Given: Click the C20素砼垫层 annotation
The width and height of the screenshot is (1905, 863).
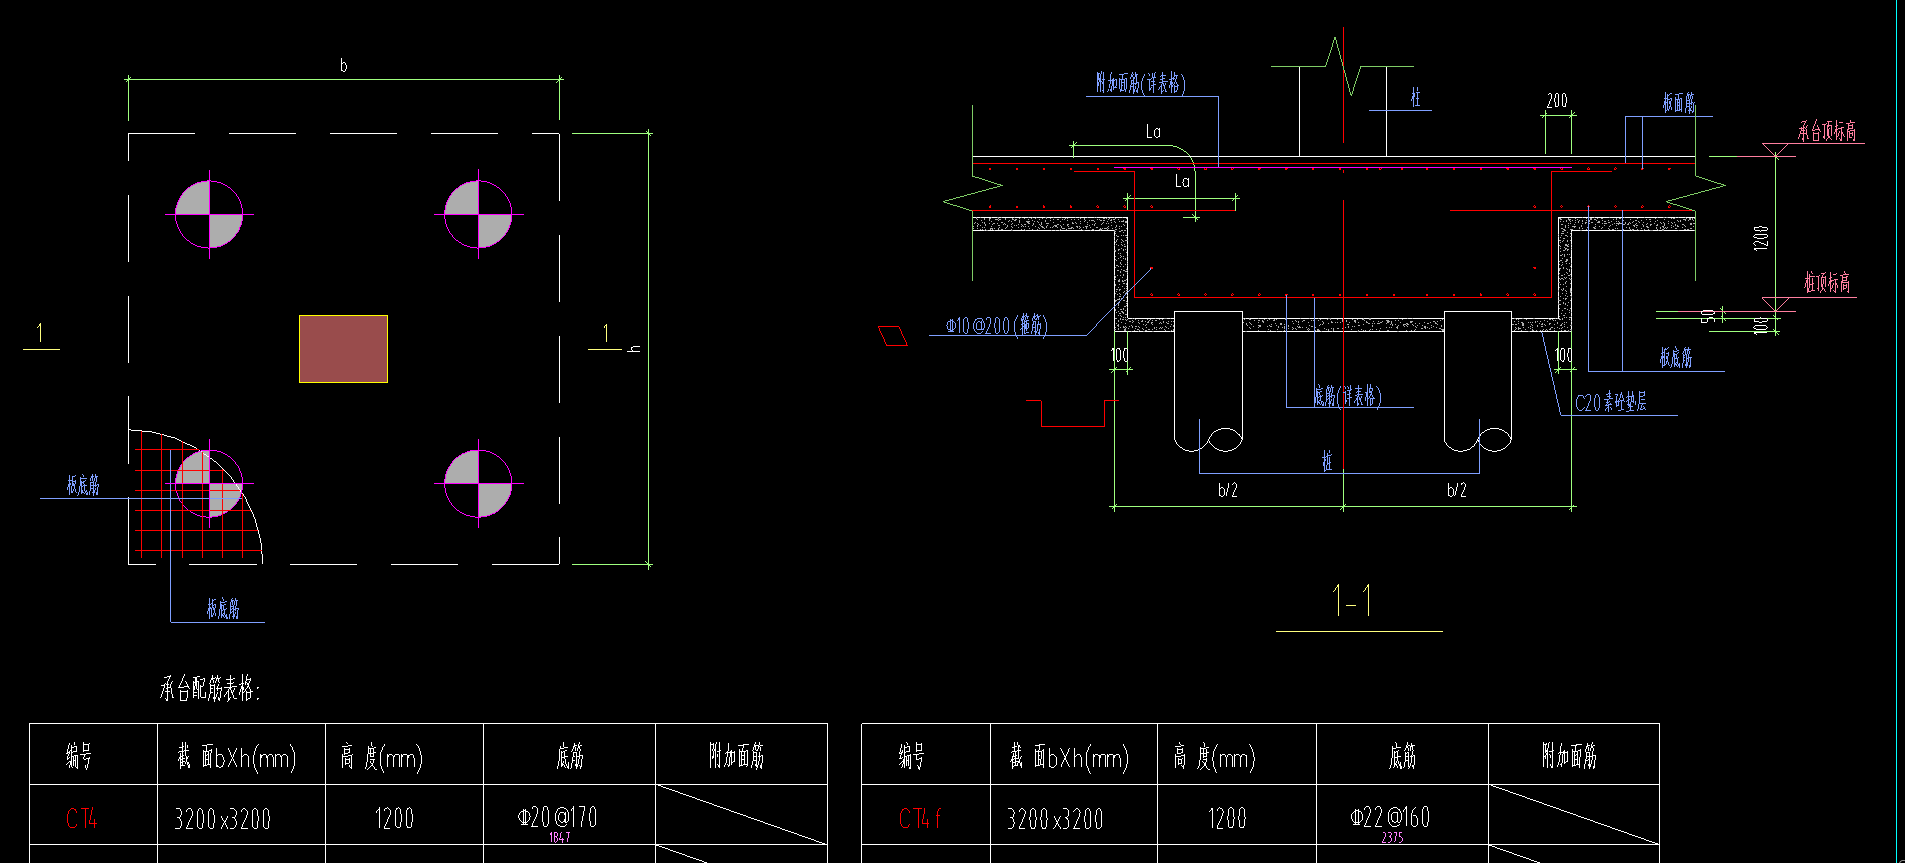Looking at the screenshot, I should pos(1611,403).
